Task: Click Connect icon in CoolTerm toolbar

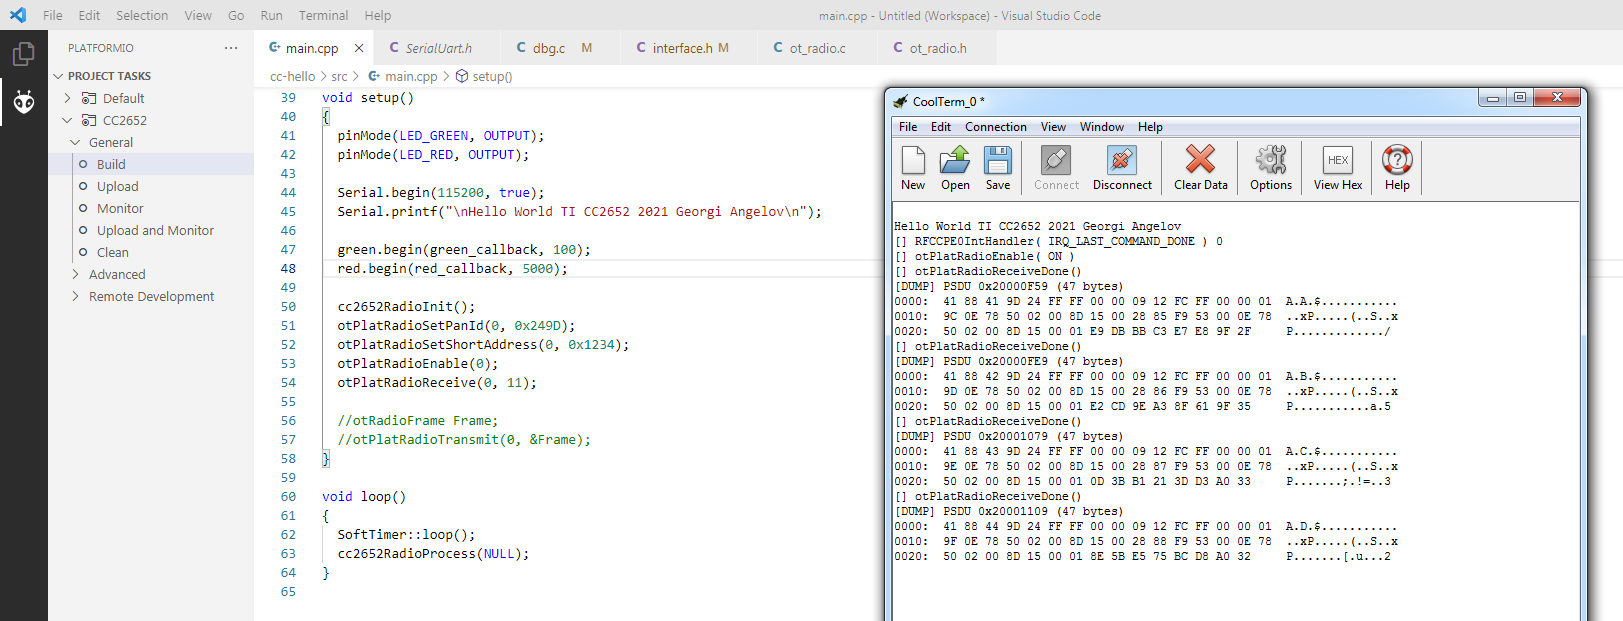Action: pos(1056,167)
